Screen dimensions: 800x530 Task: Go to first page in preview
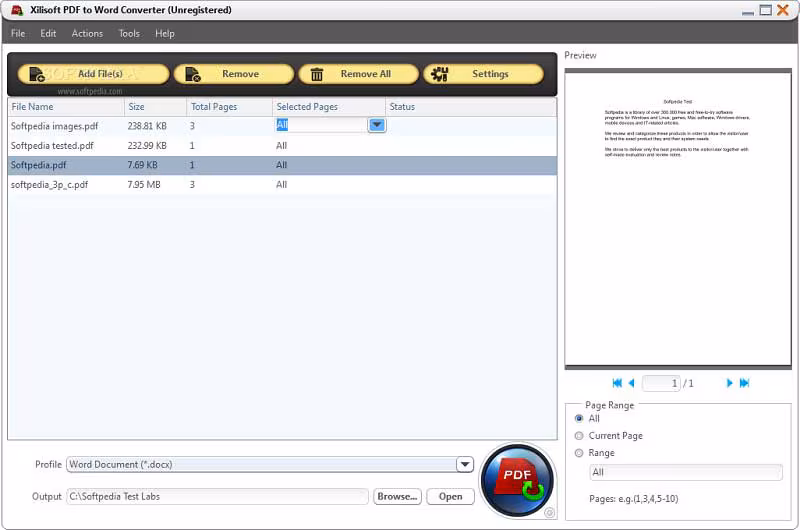617,383
